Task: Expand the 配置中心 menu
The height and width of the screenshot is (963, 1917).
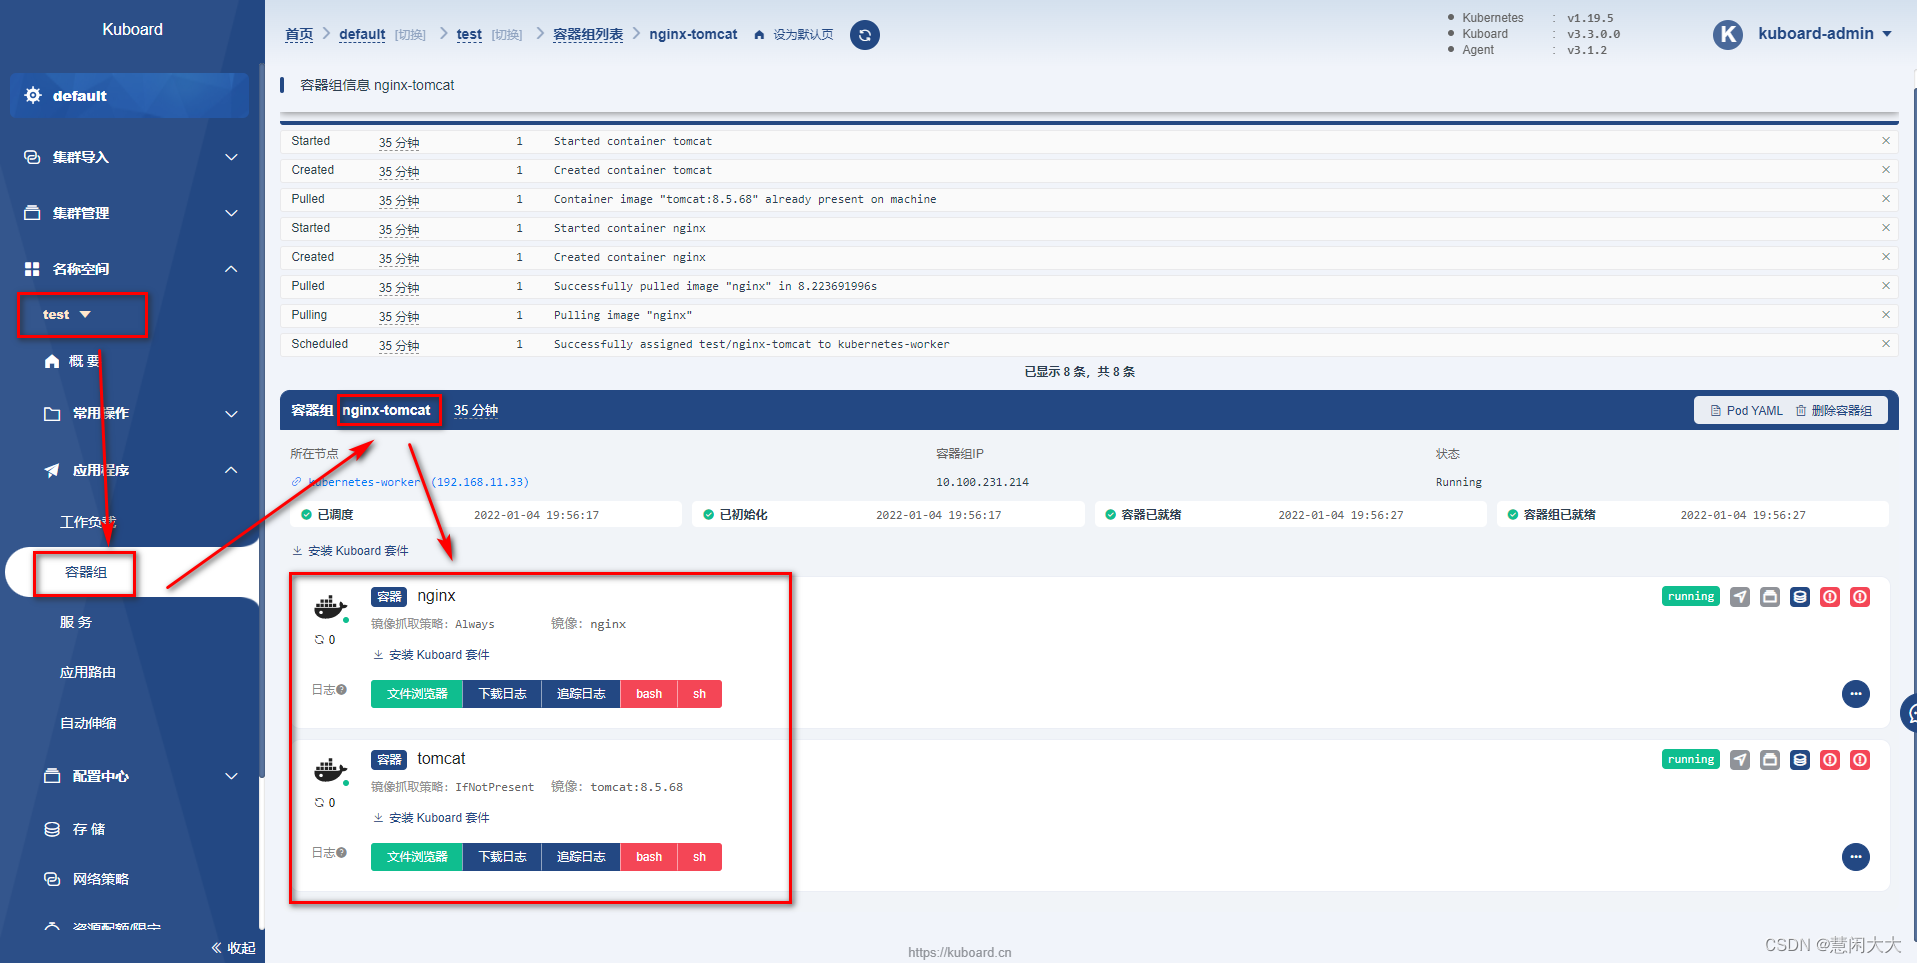Action: coord(231,776)
